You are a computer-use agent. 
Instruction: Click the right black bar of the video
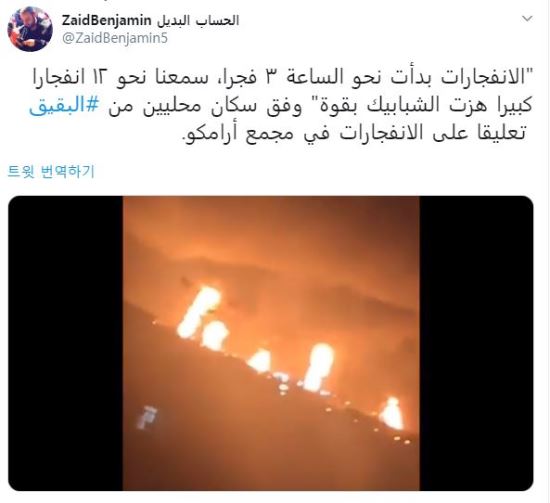click(476, 343)
